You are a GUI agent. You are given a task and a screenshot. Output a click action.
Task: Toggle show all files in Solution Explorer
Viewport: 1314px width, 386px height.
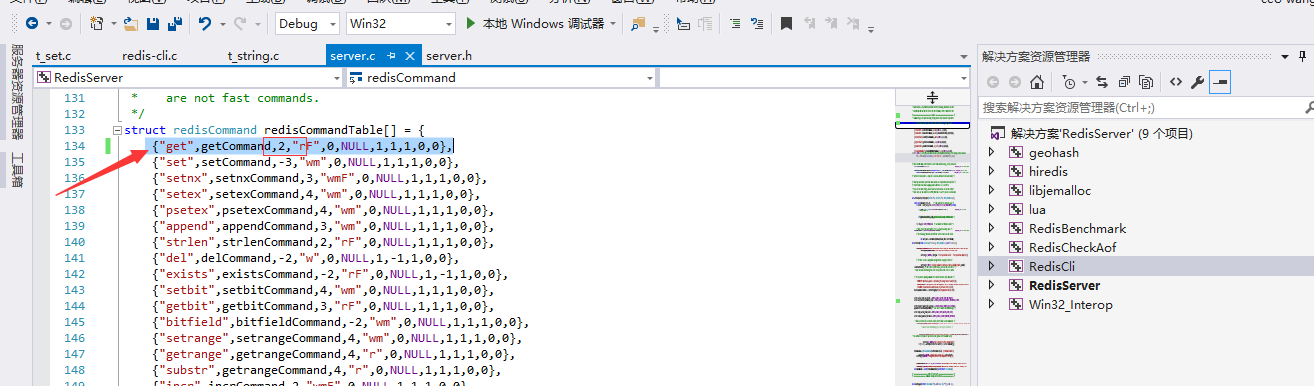coord(1146,82)
